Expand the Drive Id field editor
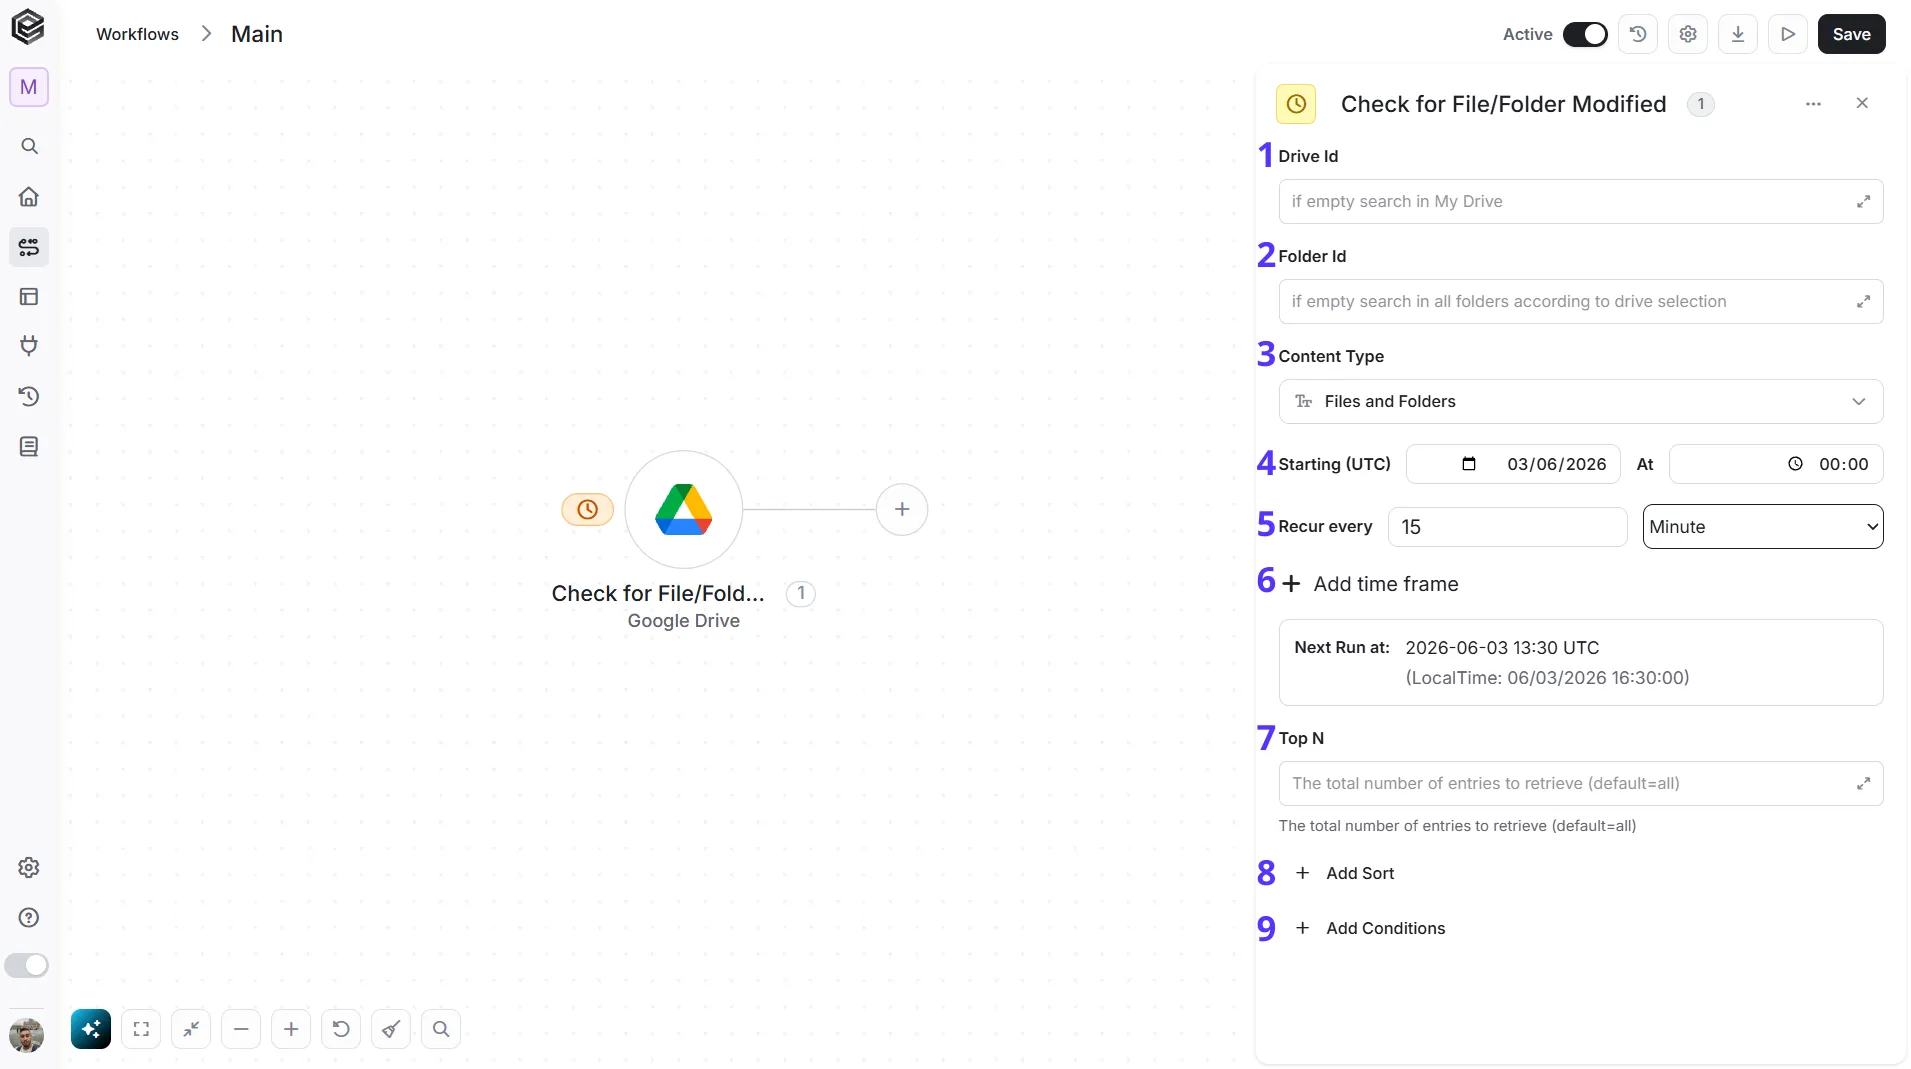 coord(1863,201)
